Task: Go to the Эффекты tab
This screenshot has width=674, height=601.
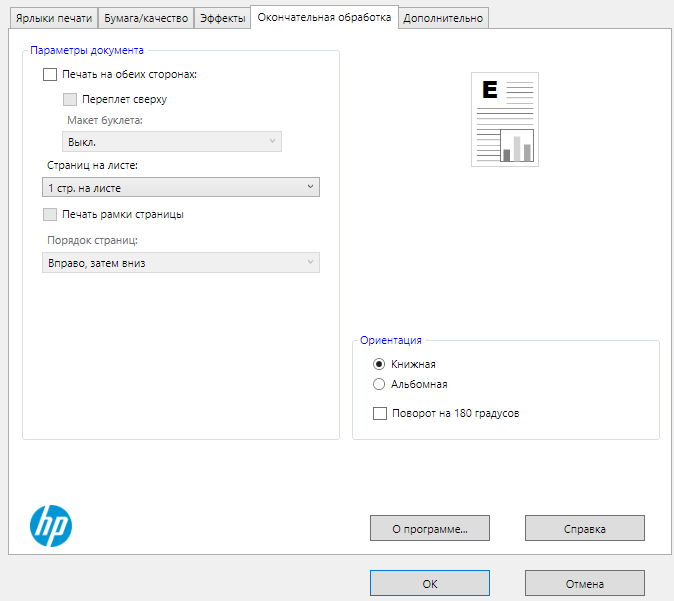Action: tap(222, 18)
